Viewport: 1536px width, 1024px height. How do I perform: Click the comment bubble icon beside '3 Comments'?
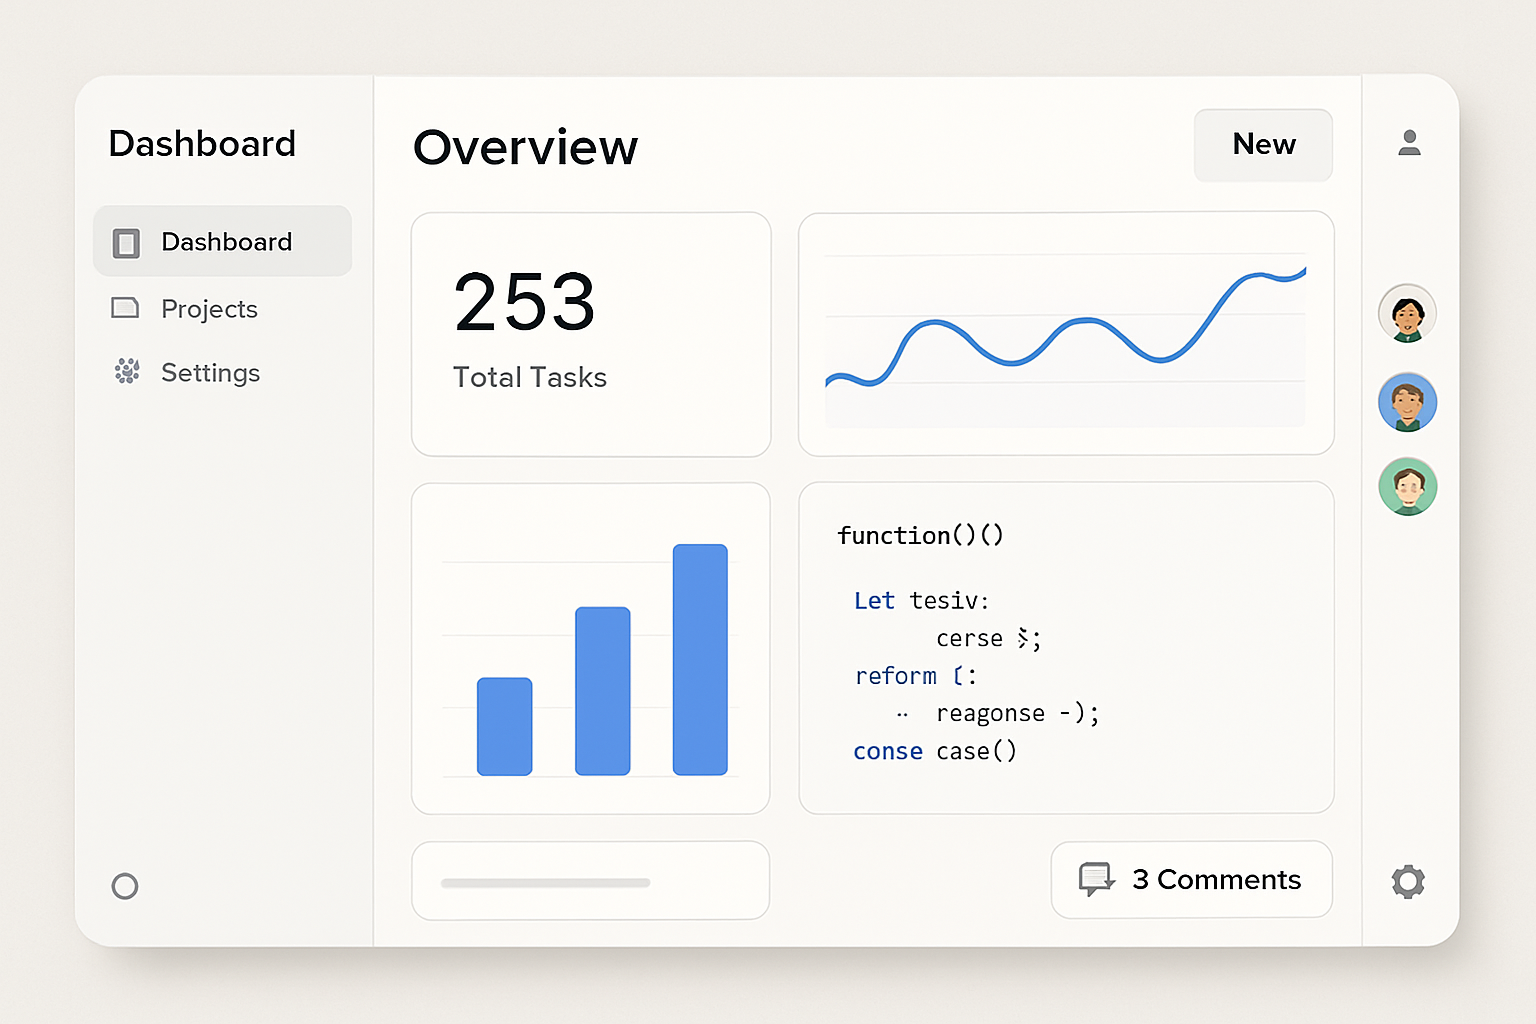tap(1098, 879)
